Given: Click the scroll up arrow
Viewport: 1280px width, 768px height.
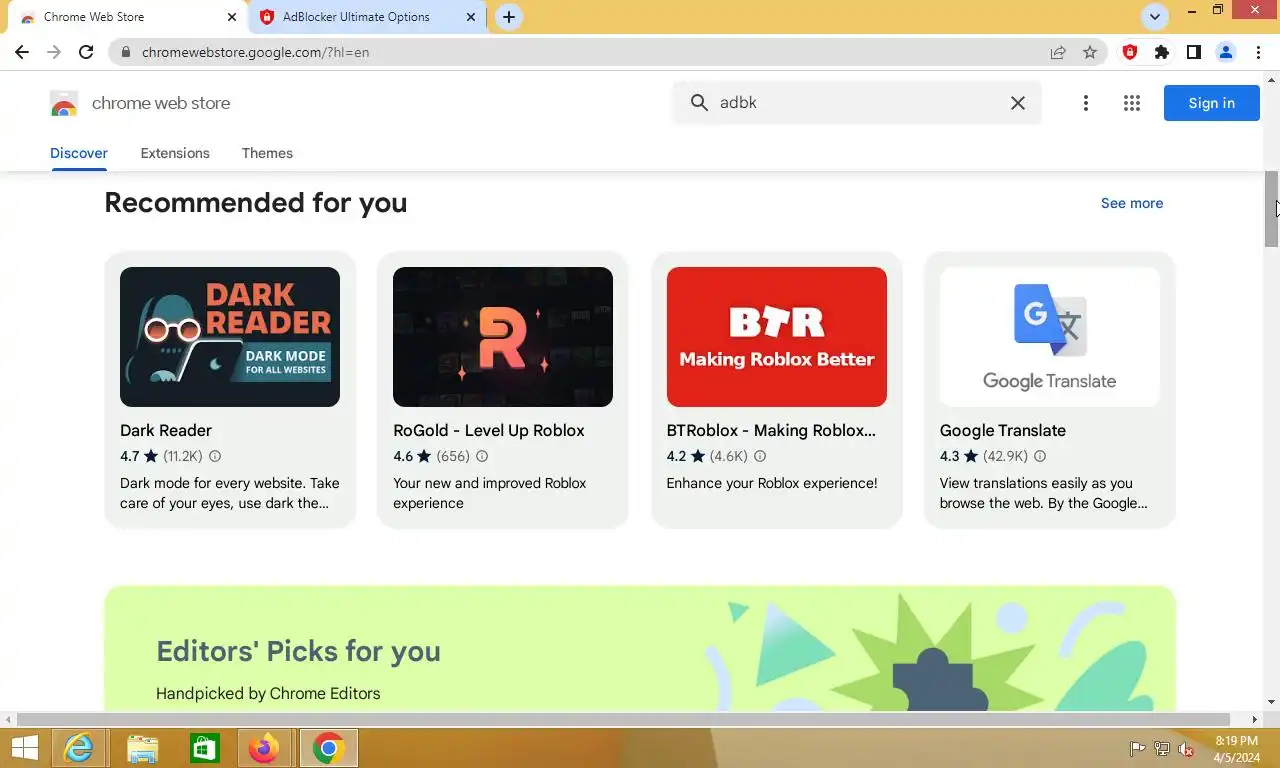Looking at the screenshot, I should [1272, 78].
